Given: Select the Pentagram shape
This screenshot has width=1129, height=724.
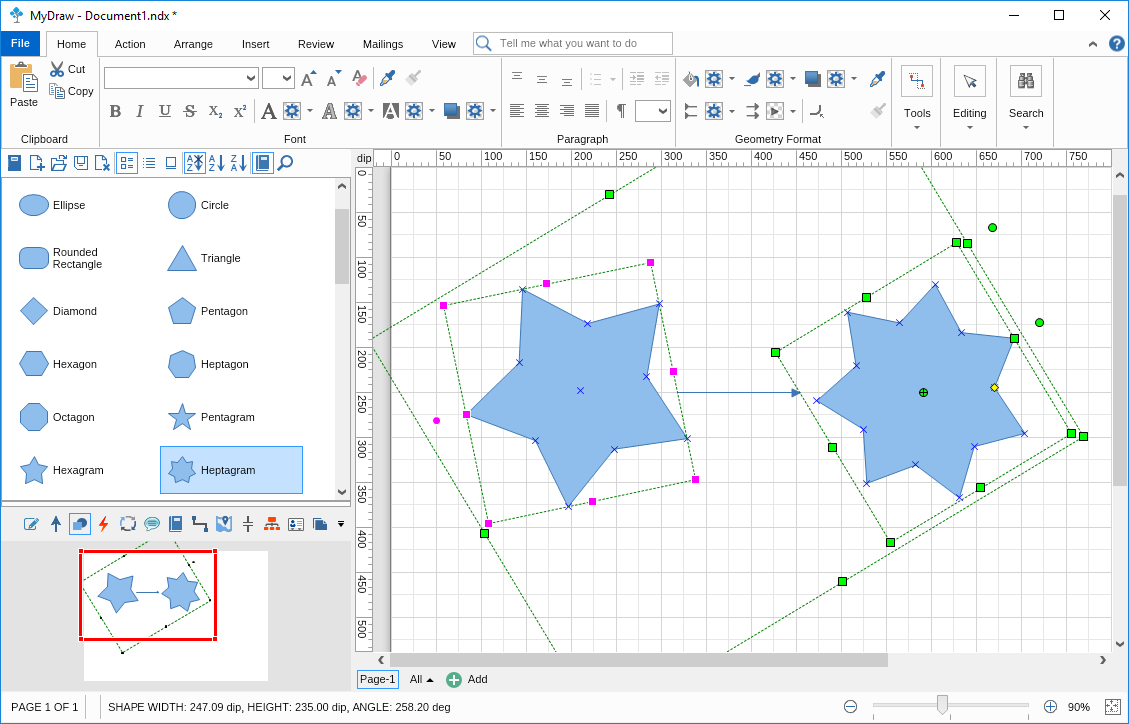Looking at the screenshot, I should (x=232, y=417).
